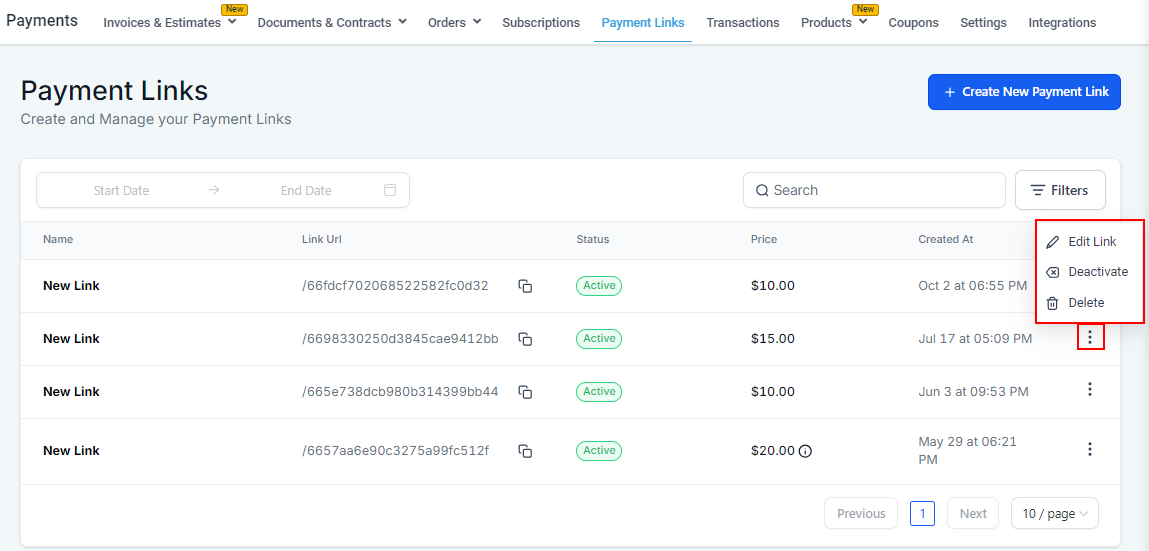The width and height of the screenshot is (1149, 551).
Task: Open three-dot menu for the Jun 3 link
Action: (1090, 390)
